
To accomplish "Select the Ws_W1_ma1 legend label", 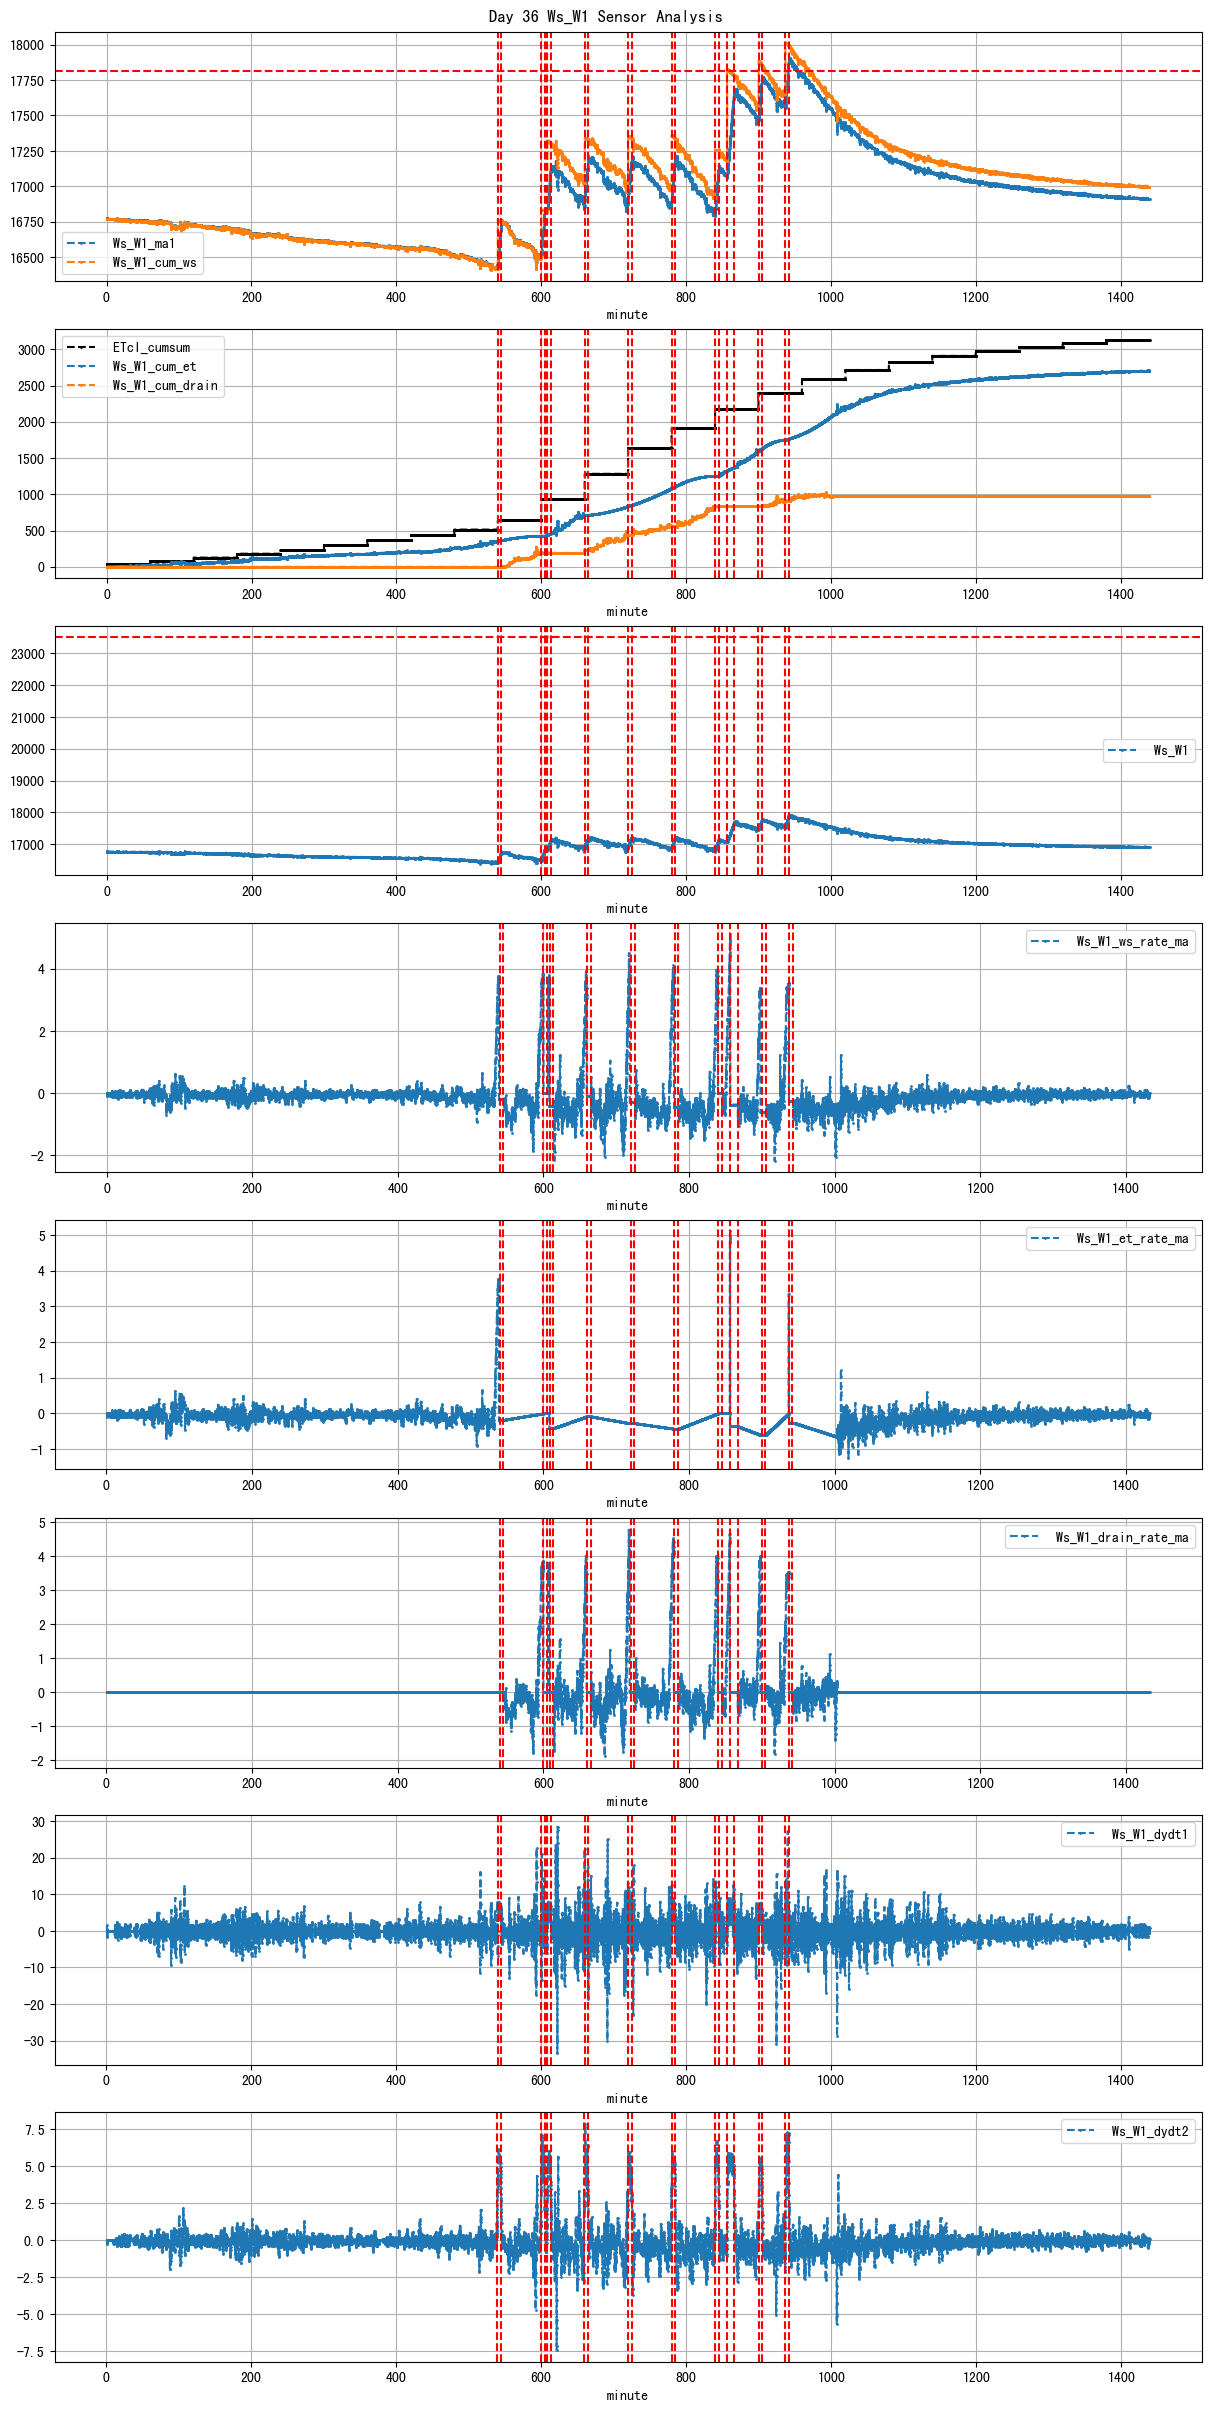I will 143,244.
